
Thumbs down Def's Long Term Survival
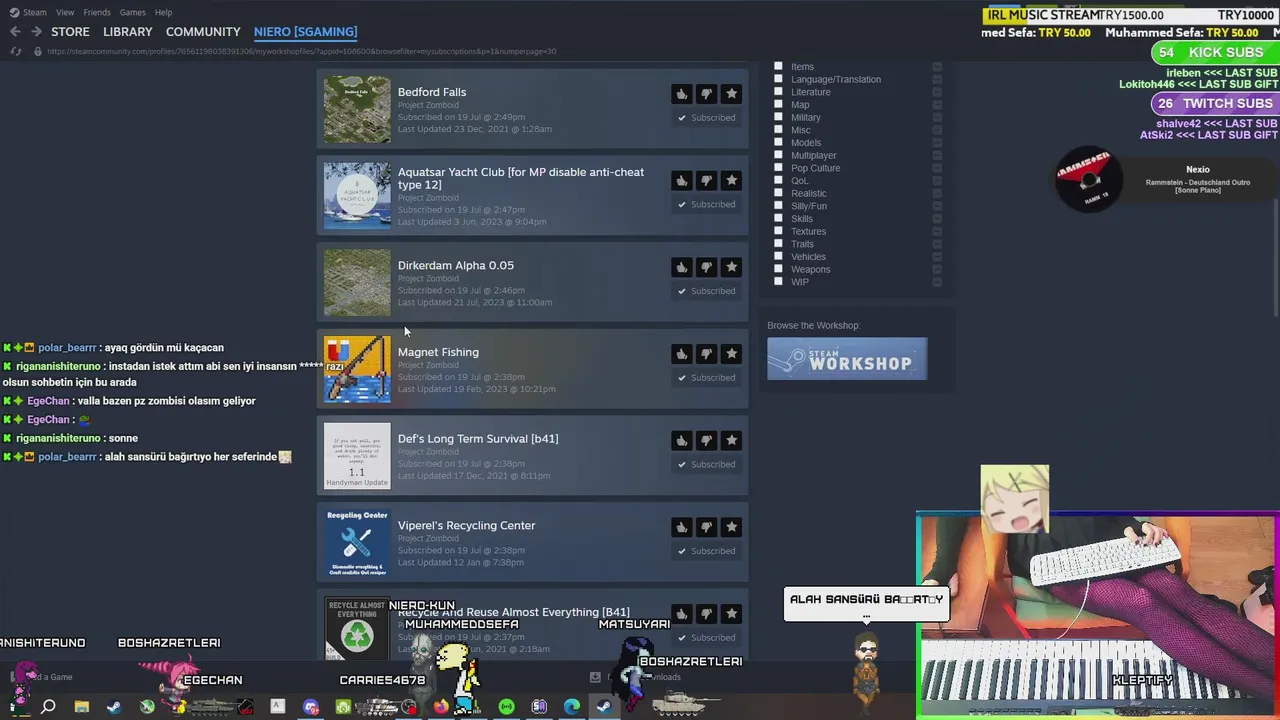pos(706,441)
